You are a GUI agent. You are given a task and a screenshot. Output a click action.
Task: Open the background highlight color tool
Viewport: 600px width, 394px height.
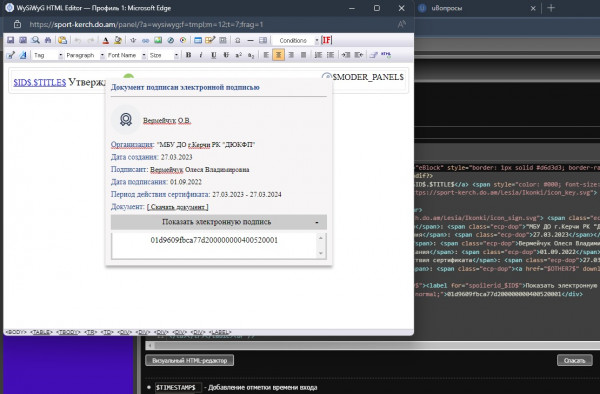[118, 40]
